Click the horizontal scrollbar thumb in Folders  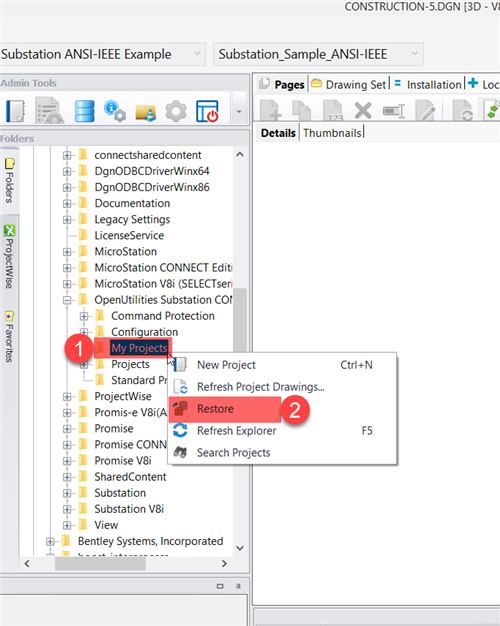(x=100, y=564)
